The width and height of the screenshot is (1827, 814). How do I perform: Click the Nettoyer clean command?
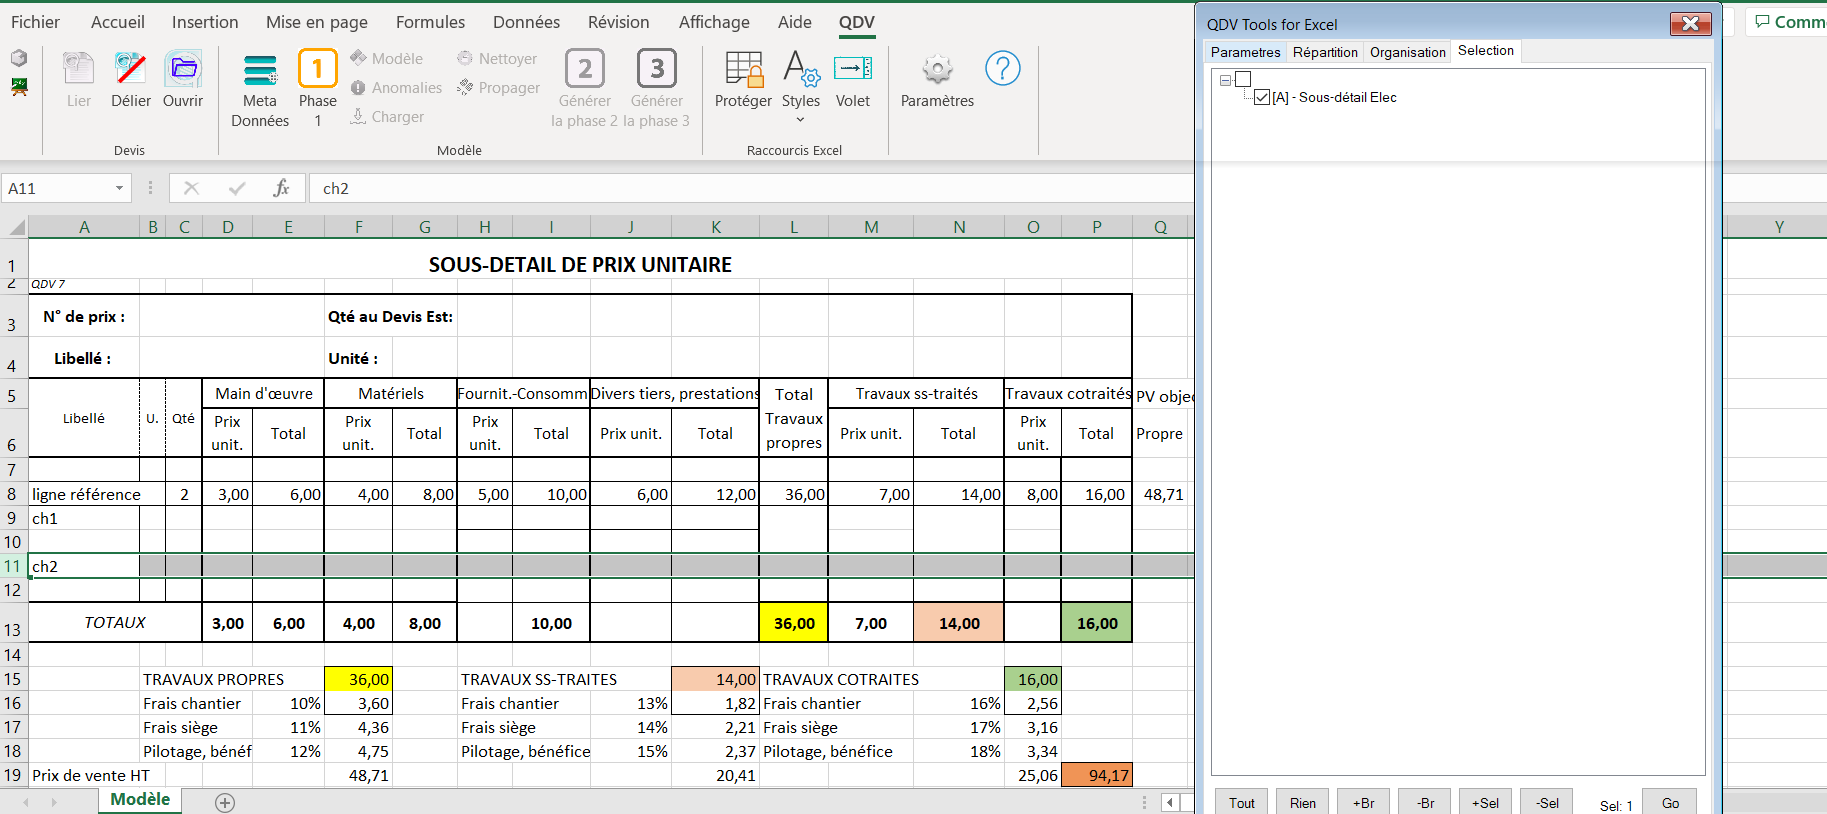[x=497, y=59]
